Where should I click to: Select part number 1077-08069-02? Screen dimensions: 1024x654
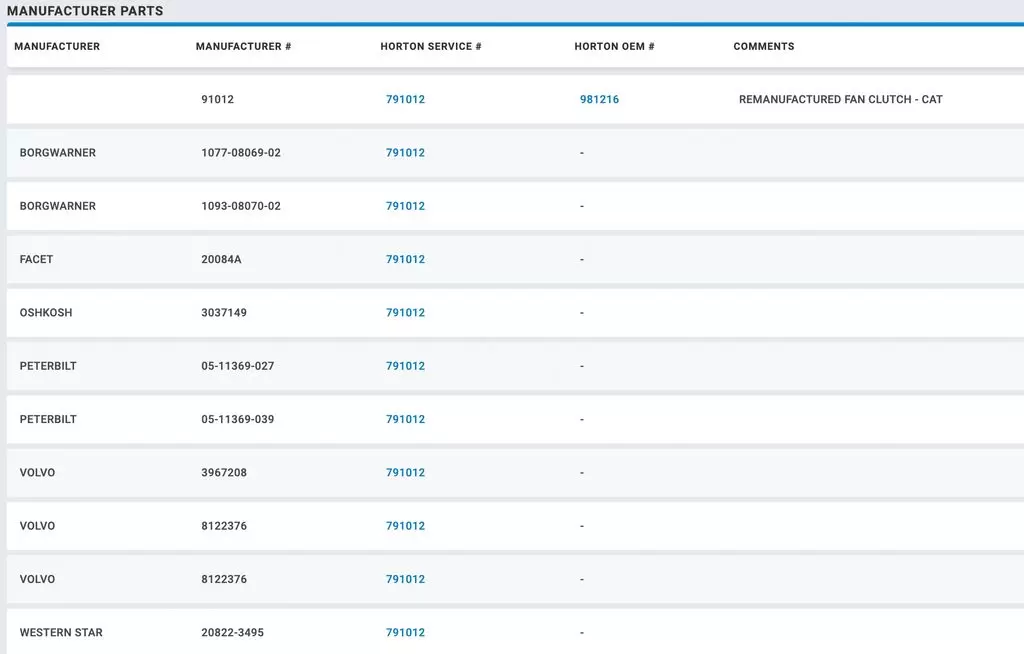coord(241,153)
